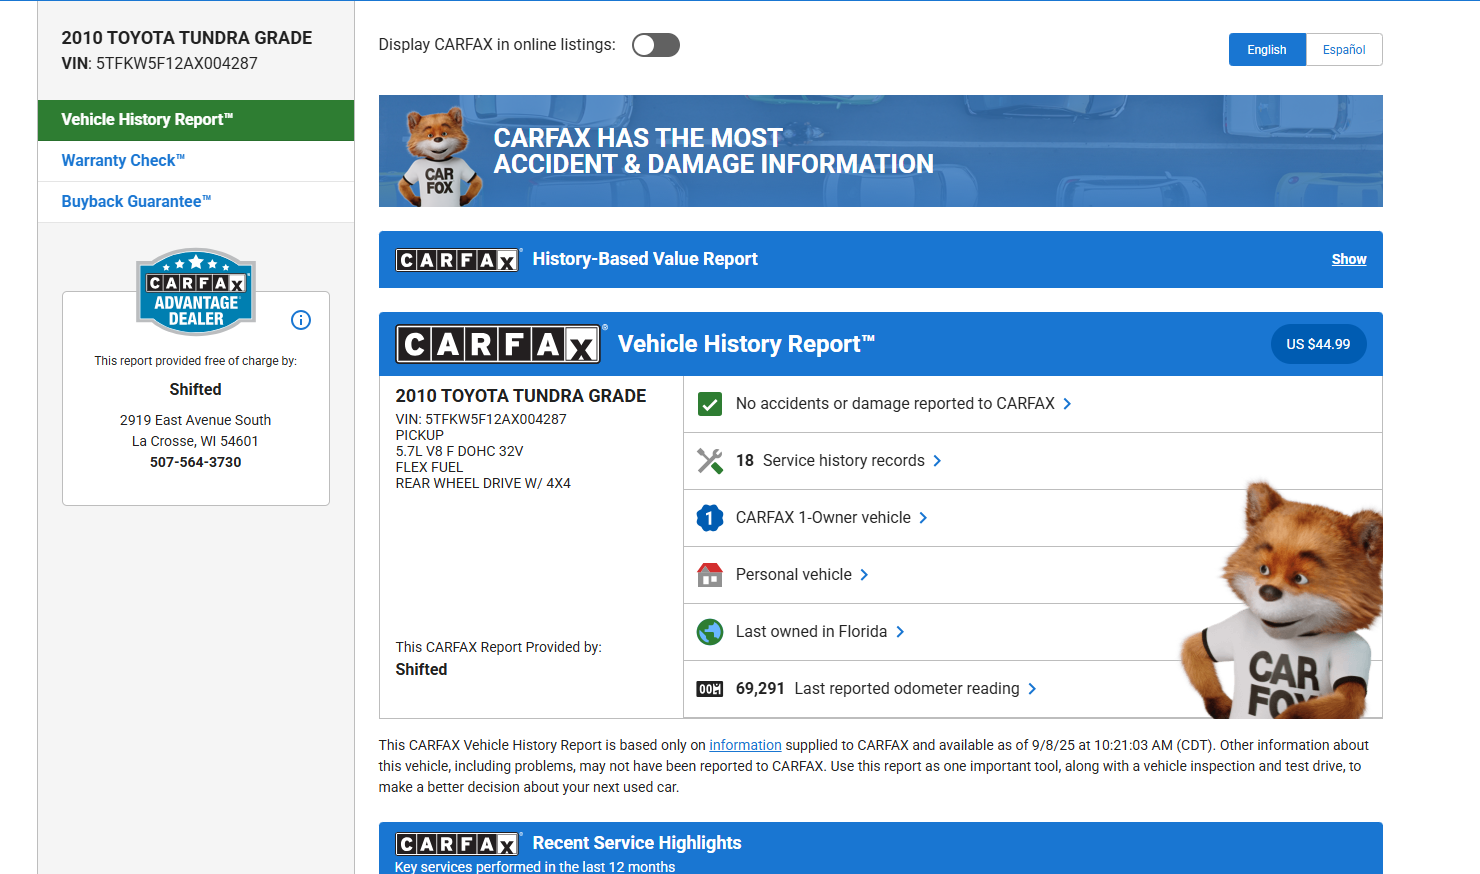
Task: Expand Last reported odometer reading chevron
Action: coord(1032,689)
